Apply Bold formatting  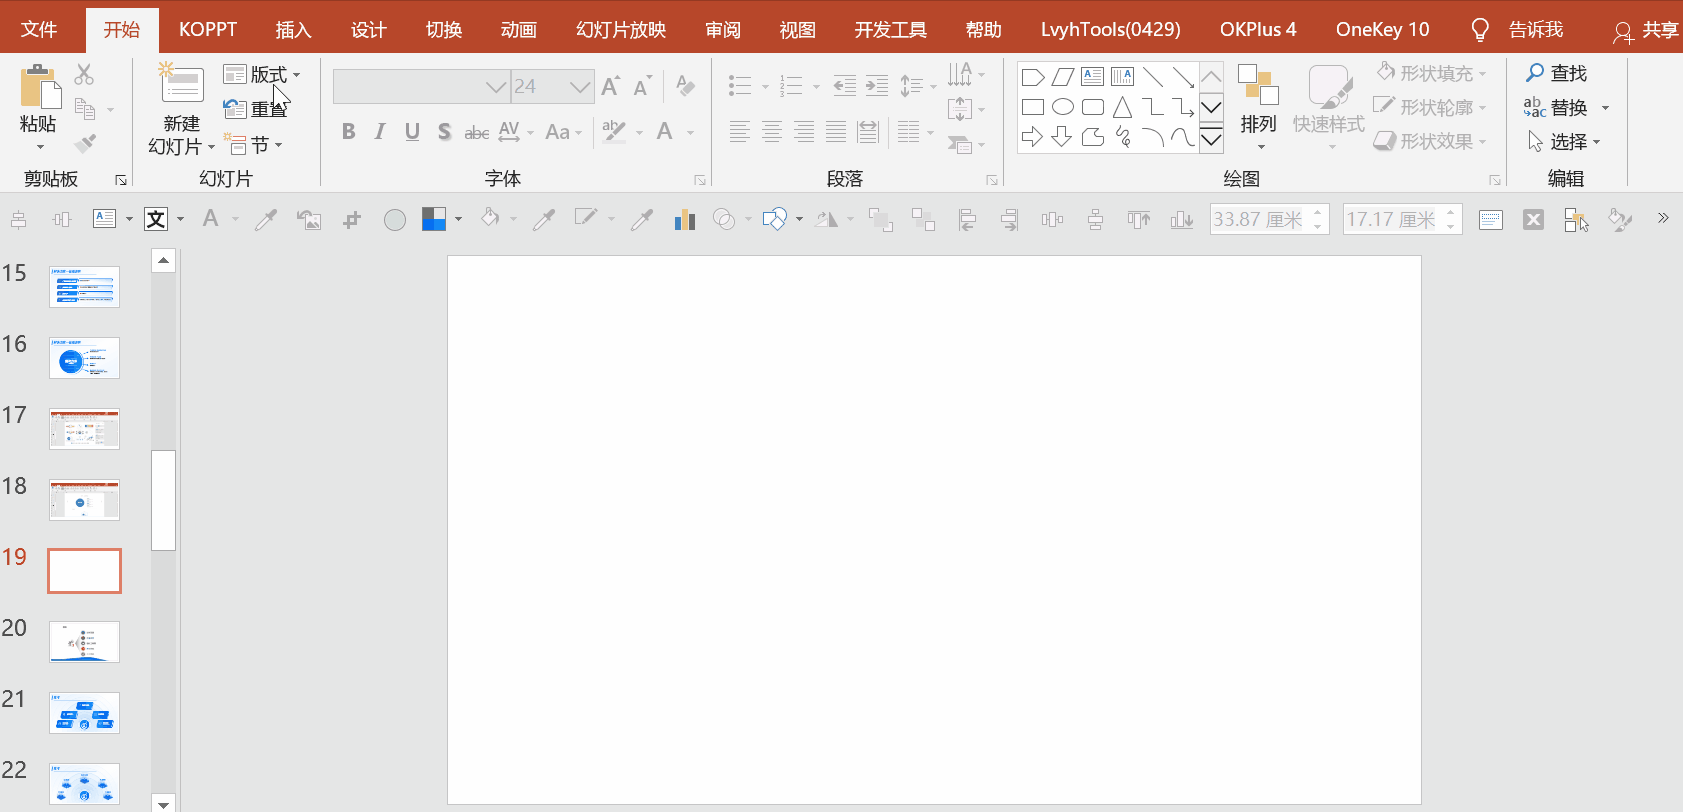coord(348,131)
